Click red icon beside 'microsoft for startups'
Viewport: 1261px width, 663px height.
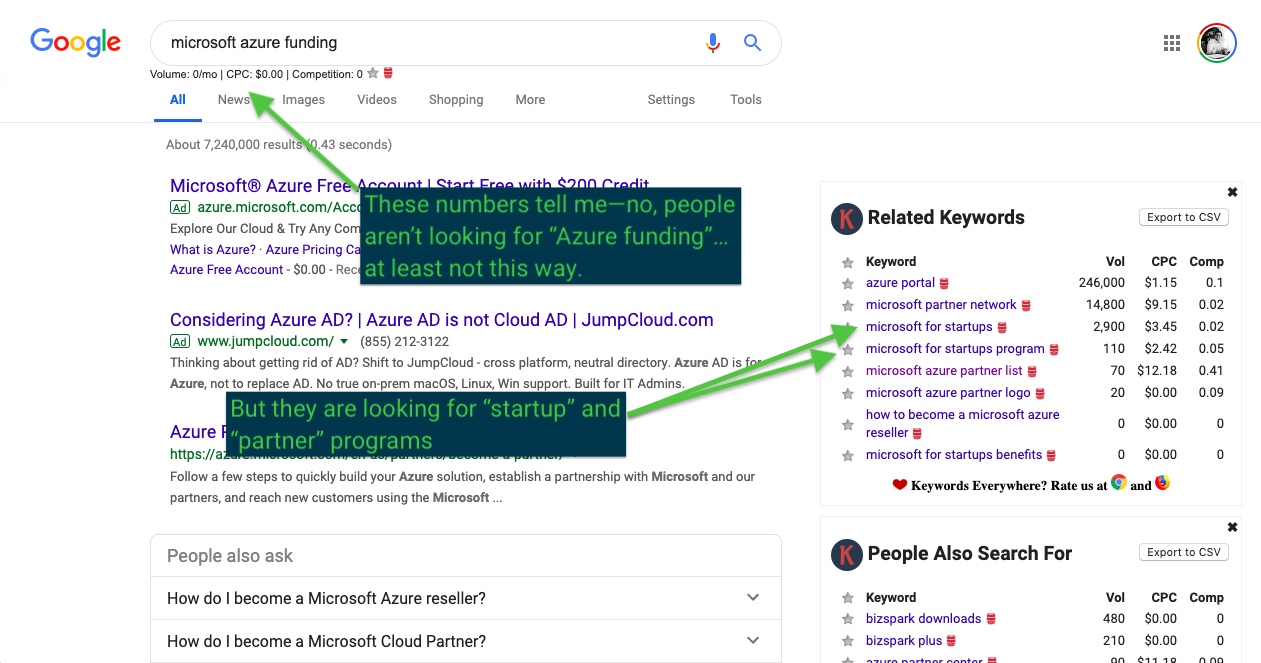click(1002, 328)
